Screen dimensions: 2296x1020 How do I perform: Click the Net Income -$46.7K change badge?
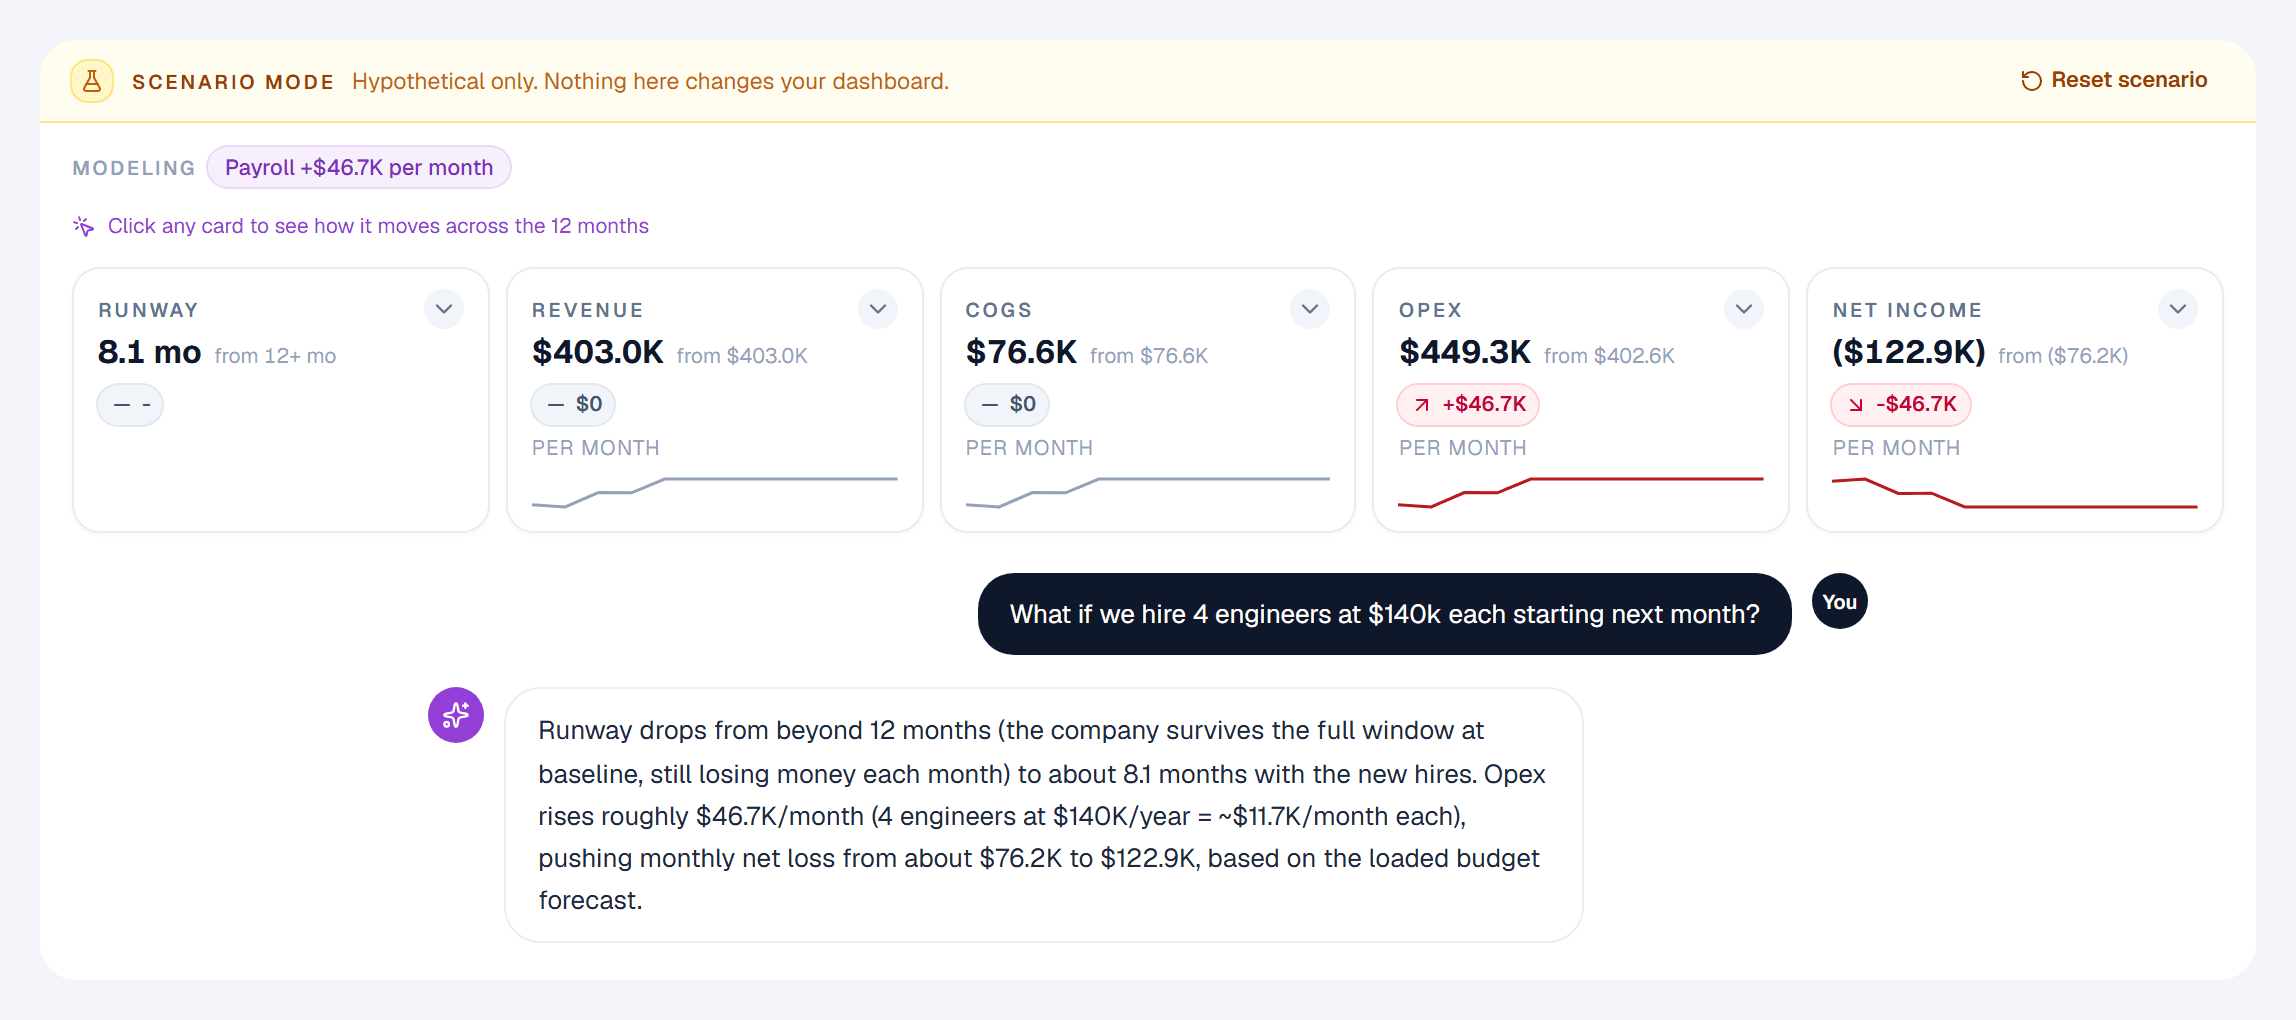click(x=1901, y=404)
